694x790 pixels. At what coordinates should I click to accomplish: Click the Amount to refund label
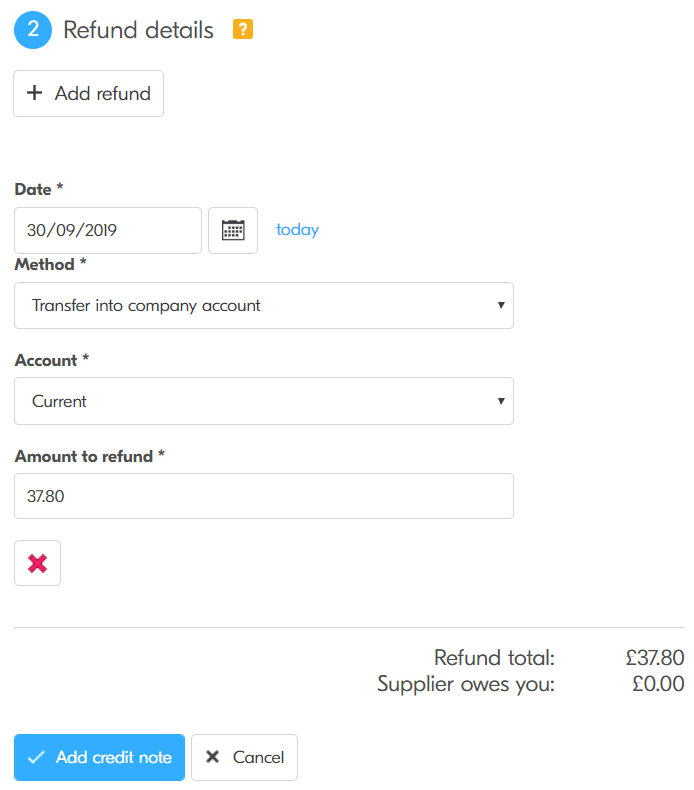[90, 456]
